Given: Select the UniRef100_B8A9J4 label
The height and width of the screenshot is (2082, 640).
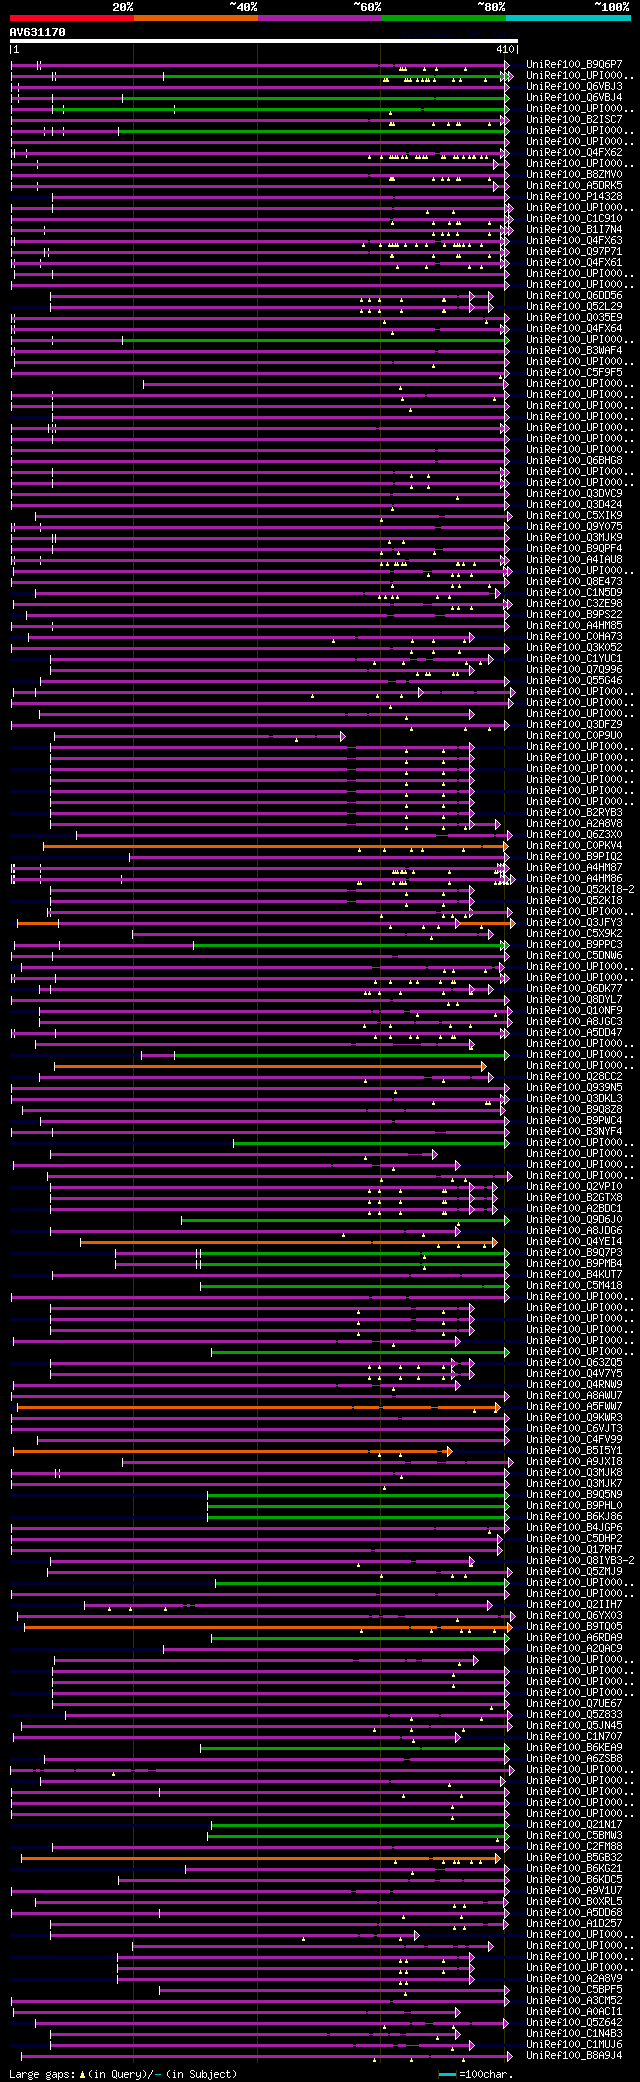Looking at the screenshot, I should 574,2055.
